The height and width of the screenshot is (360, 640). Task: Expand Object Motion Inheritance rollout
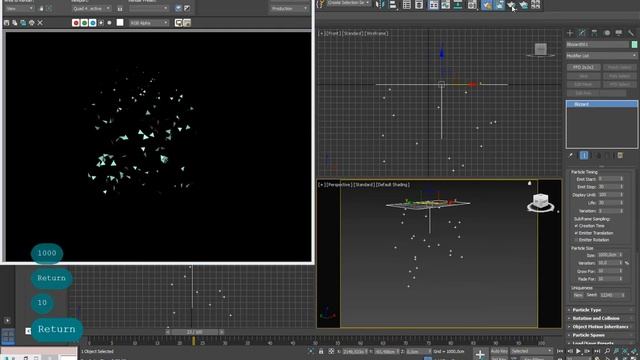601,327
